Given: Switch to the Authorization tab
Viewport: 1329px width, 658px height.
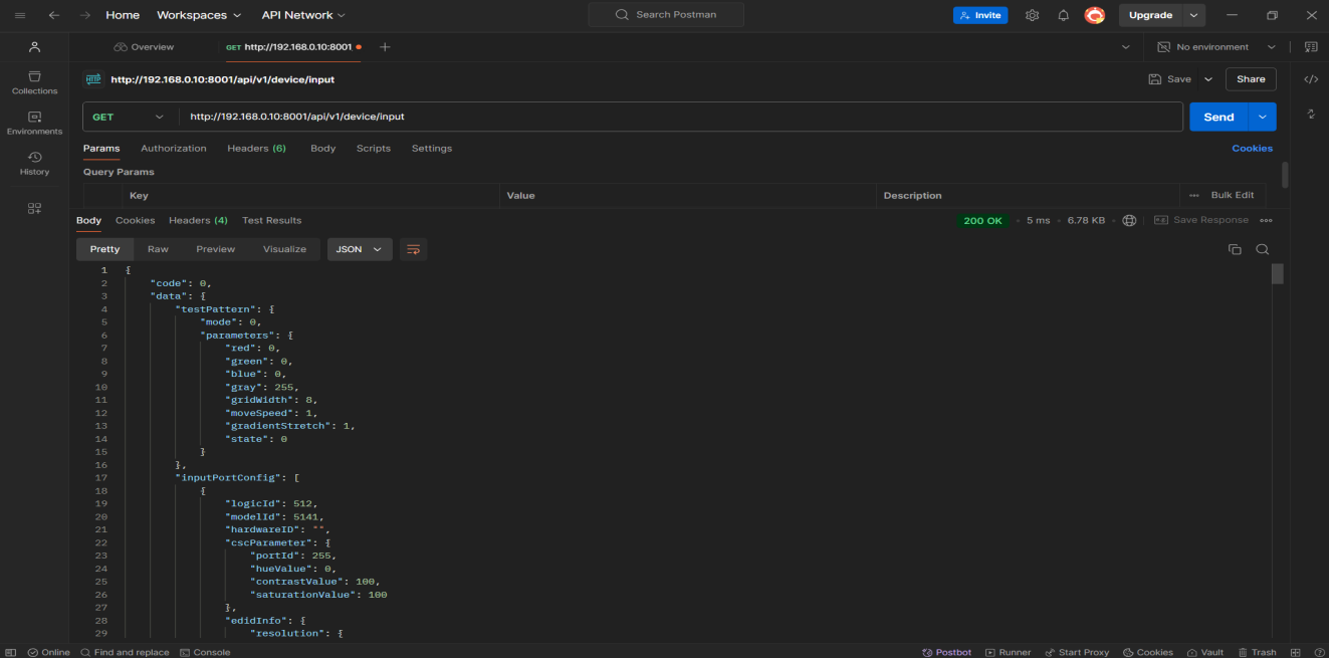Looking at the screenshot, I should [173, 148].
